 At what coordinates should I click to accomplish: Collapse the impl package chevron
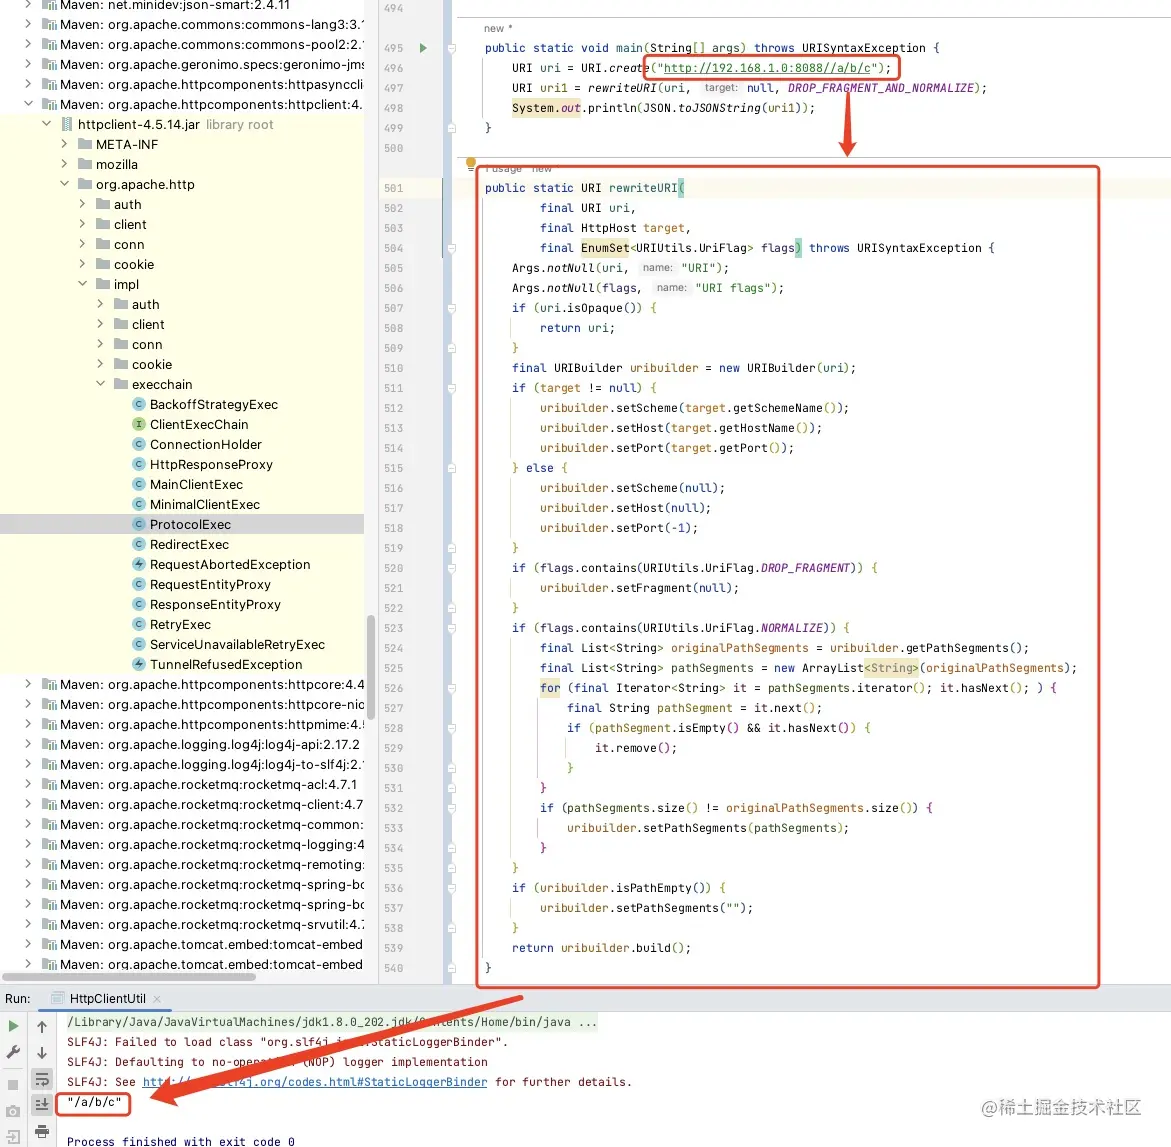(82, 284)
